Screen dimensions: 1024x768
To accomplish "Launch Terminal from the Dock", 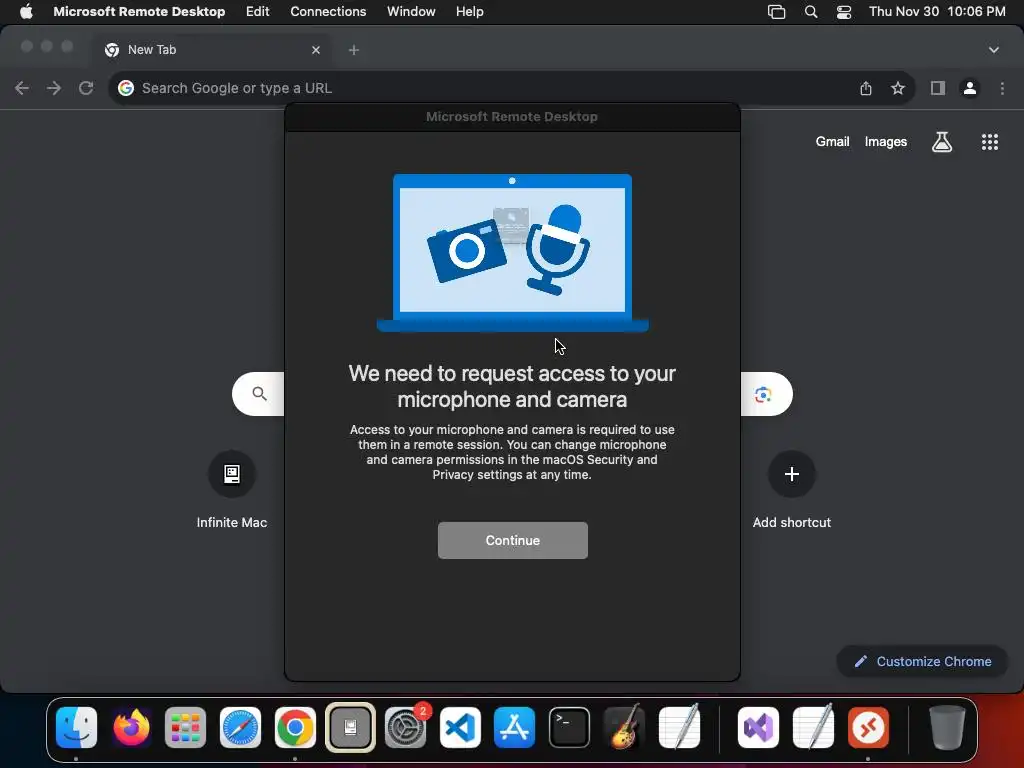I will click(569, 727).
